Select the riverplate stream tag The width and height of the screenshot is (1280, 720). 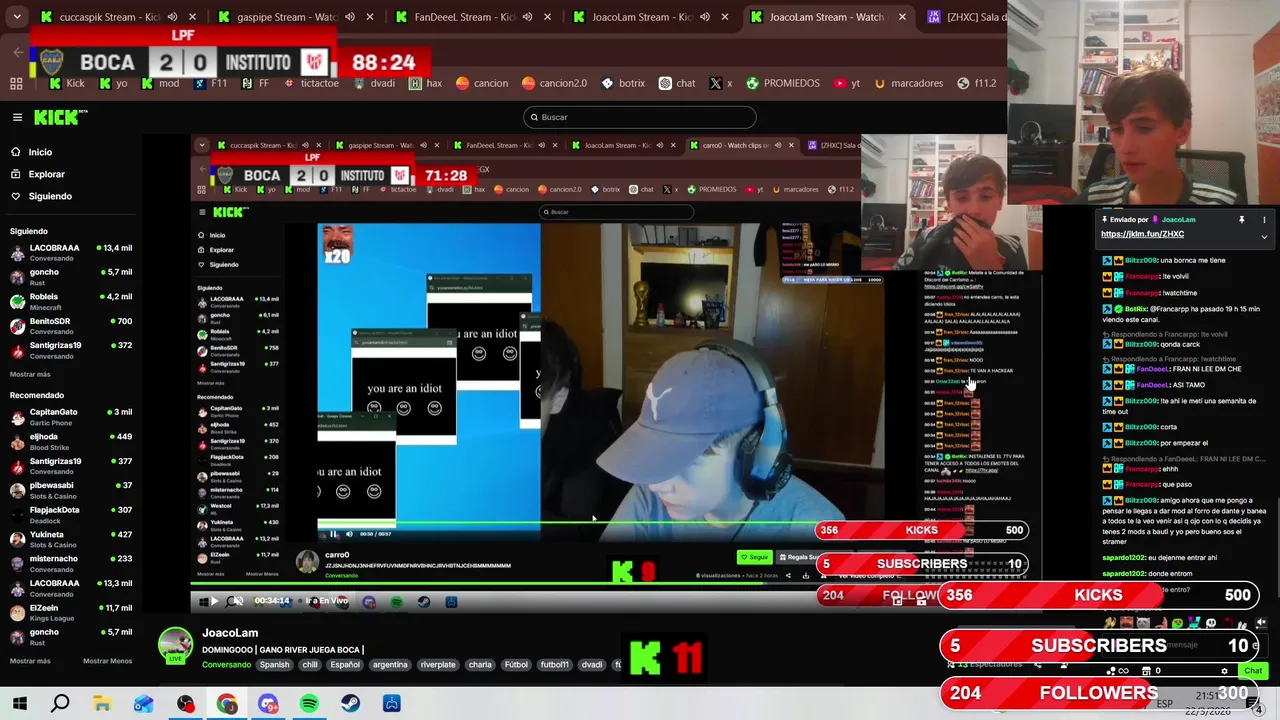[x=438, y=665]
